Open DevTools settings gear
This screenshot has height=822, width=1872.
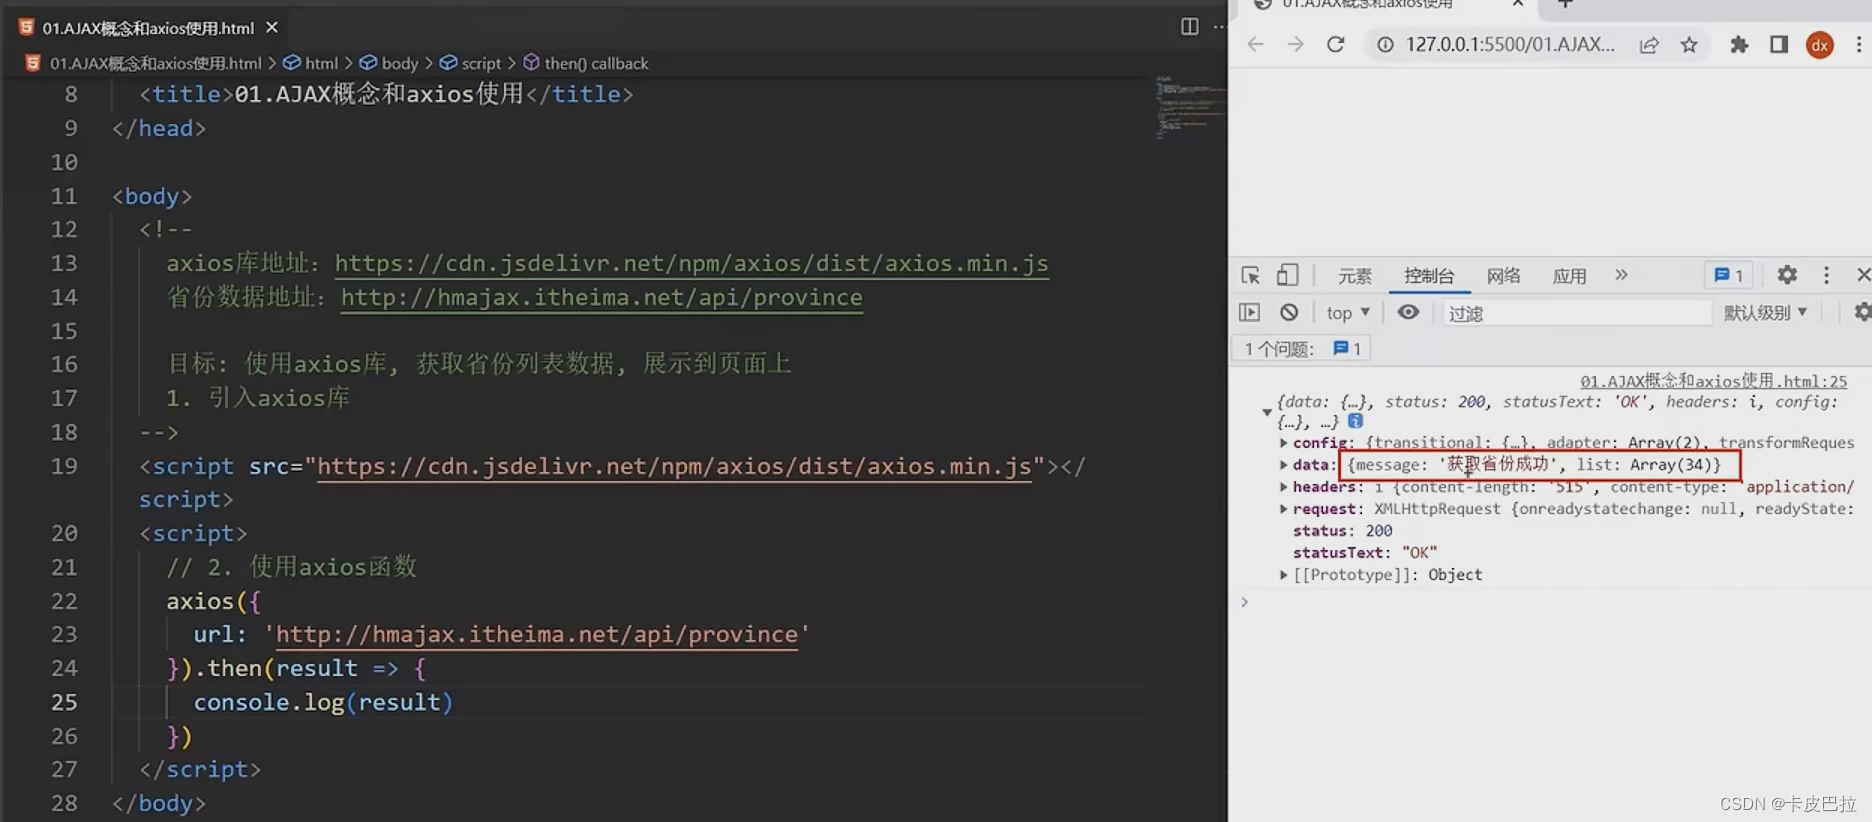1787,275
